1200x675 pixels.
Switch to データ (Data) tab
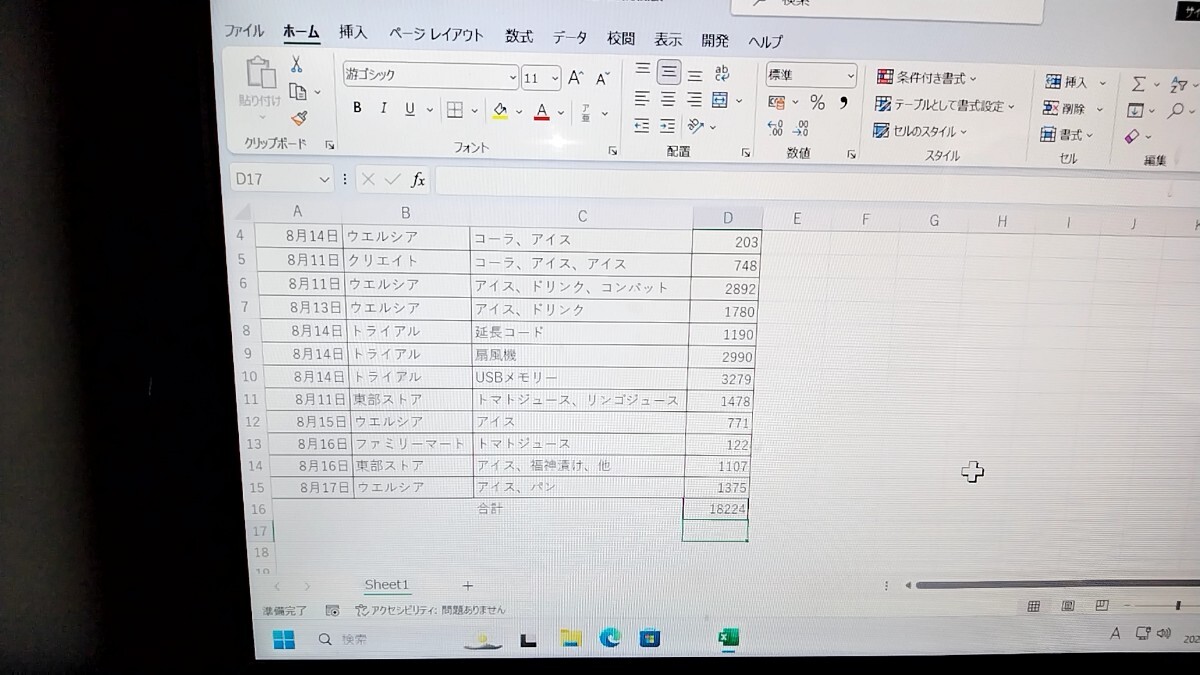point(570,38)
